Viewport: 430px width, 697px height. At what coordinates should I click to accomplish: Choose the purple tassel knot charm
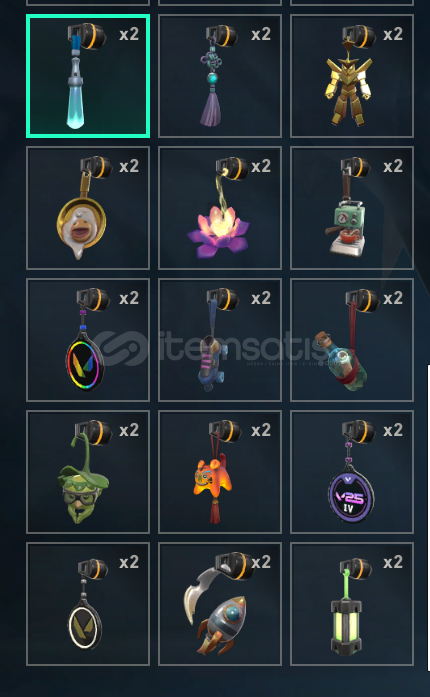220,76
